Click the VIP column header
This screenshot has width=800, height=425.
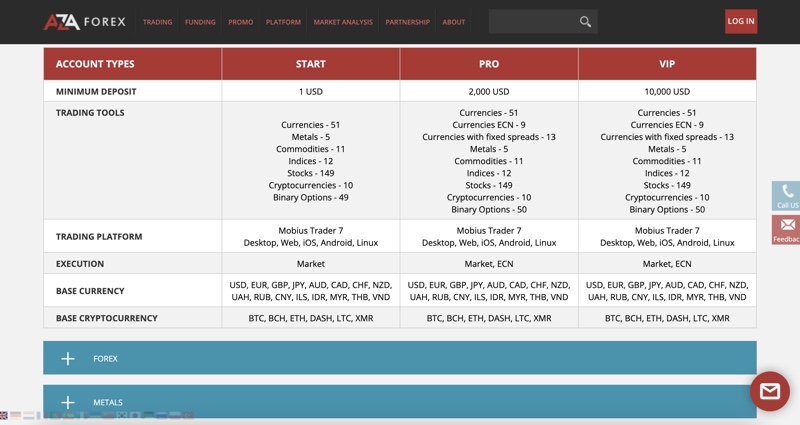pos(667,64)
